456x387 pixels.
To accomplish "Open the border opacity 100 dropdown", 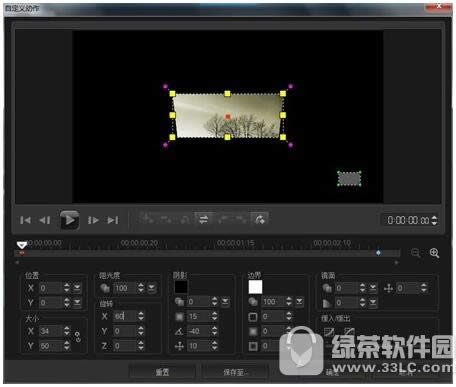I will [x=299, y=302].
